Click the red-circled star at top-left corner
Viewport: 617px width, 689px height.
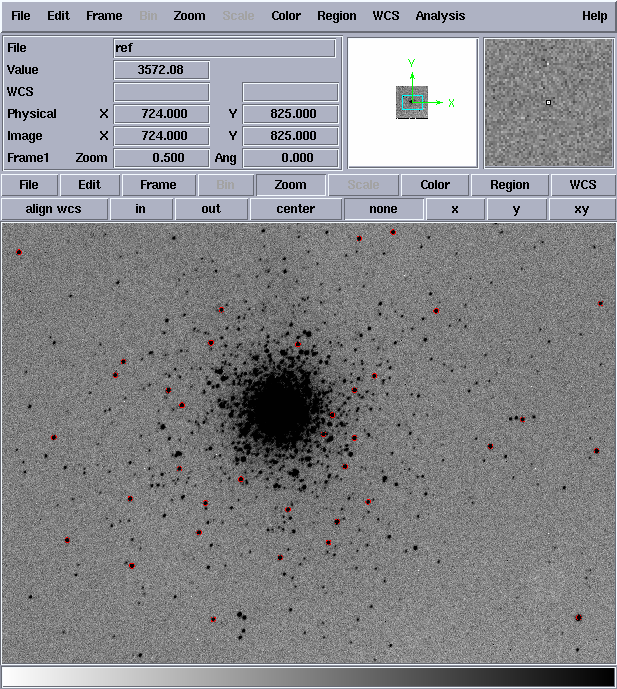click(x=19, y=252)
